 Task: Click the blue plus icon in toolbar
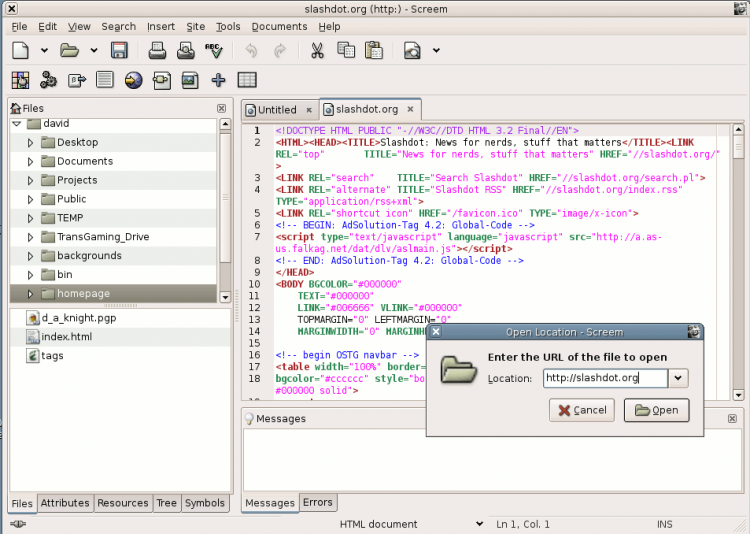coord(218,80)
